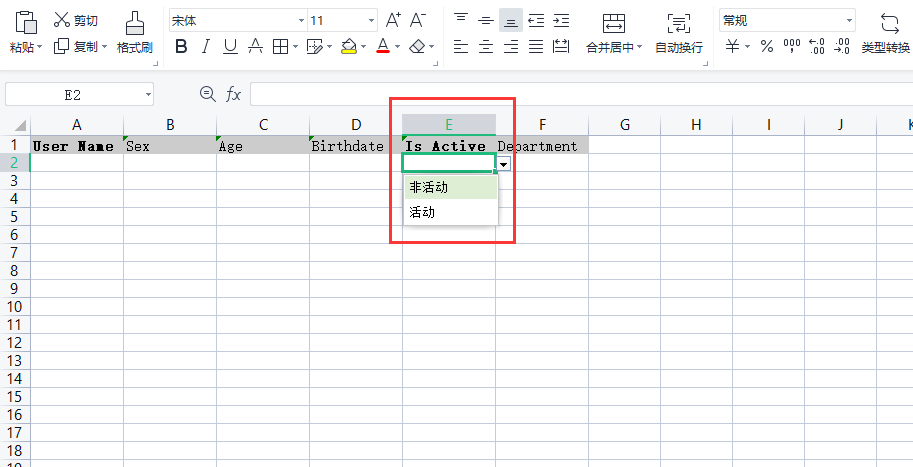This screenshot has height=467, width=913.
Task: Click the Cut scissors icon
Action: click(62, 20)
